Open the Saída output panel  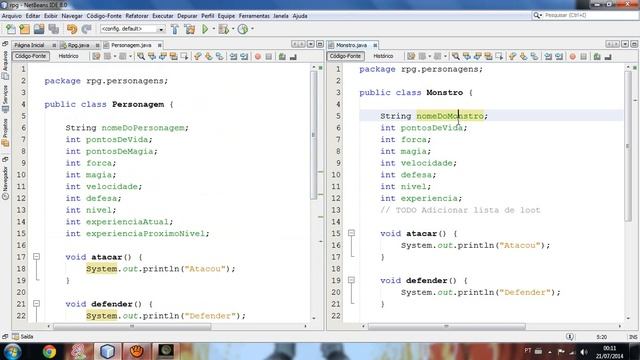23,337
